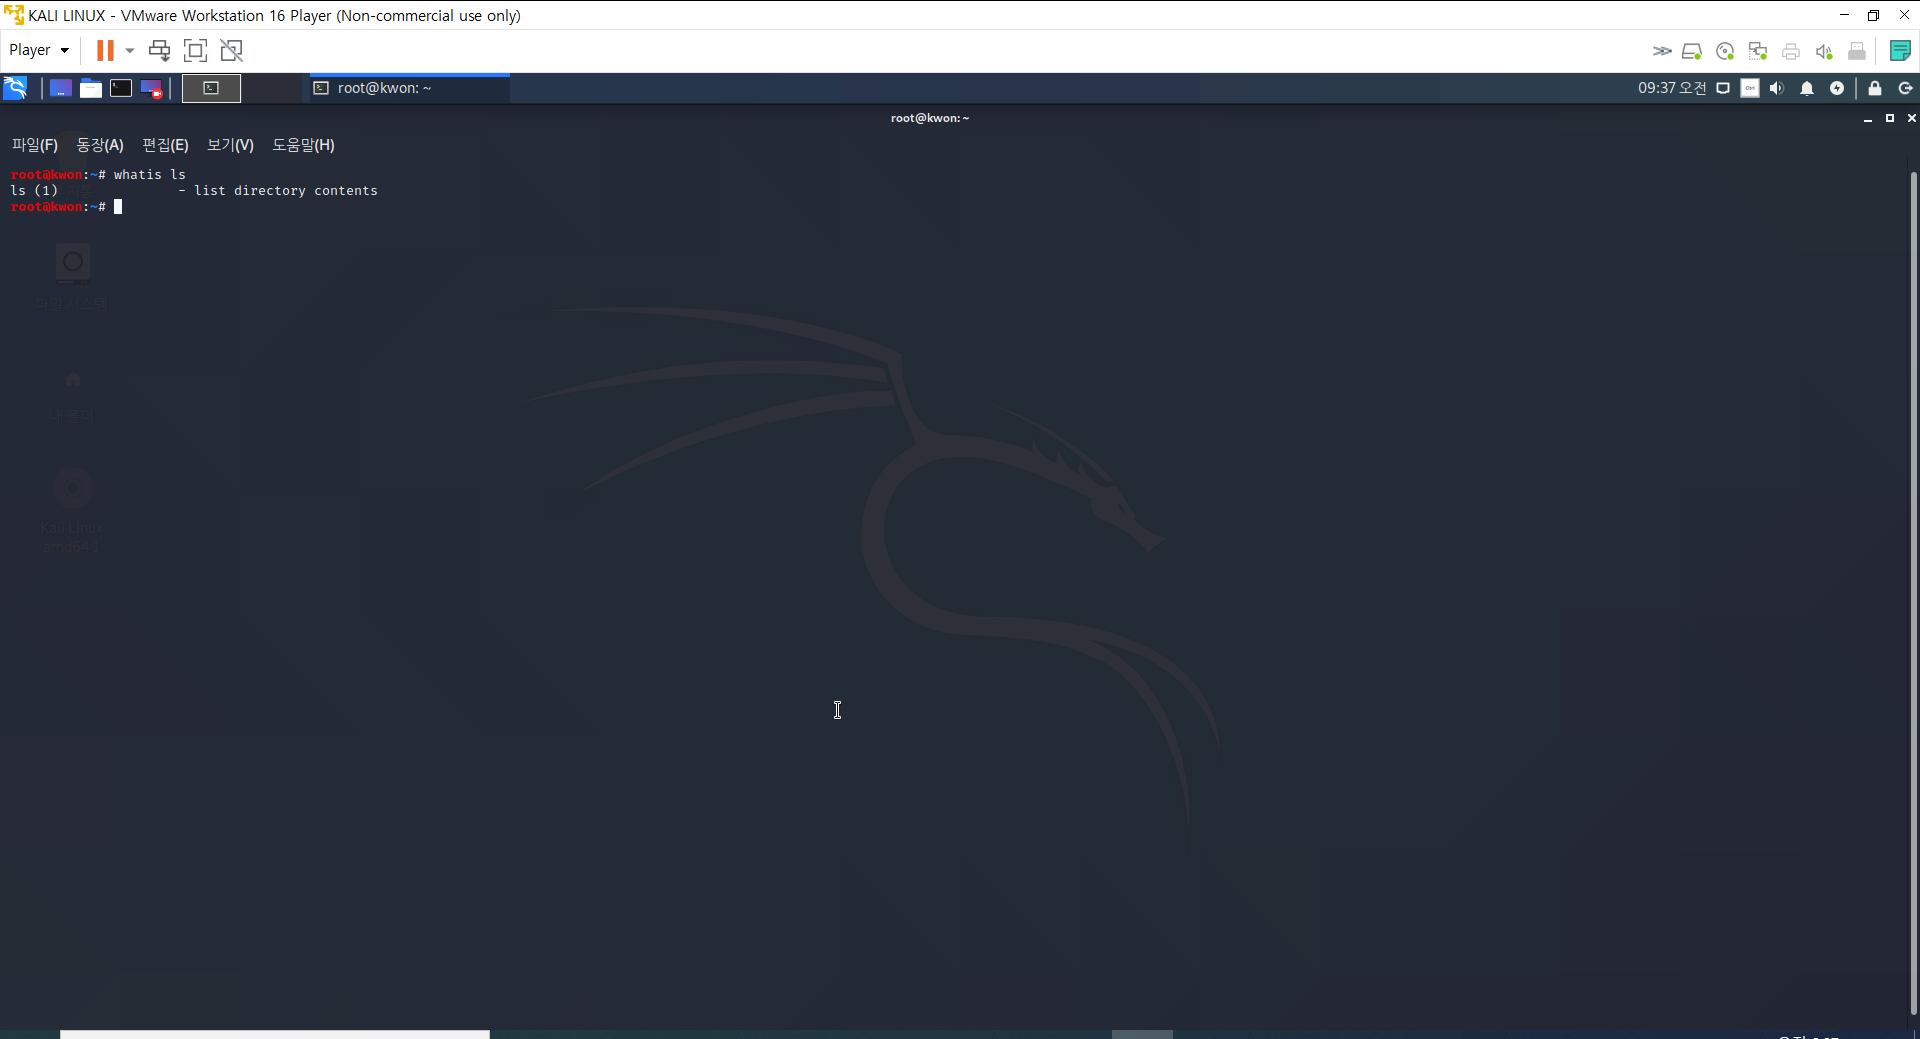Restore down the VMware Player window
Screen dimensions: 1920x1039
pyautogui.click(x=1873, y=15)
